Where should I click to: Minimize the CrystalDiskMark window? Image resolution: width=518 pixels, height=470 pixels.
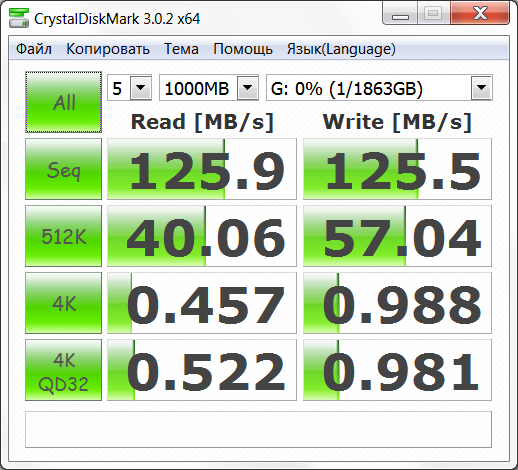tap(400, 13)
